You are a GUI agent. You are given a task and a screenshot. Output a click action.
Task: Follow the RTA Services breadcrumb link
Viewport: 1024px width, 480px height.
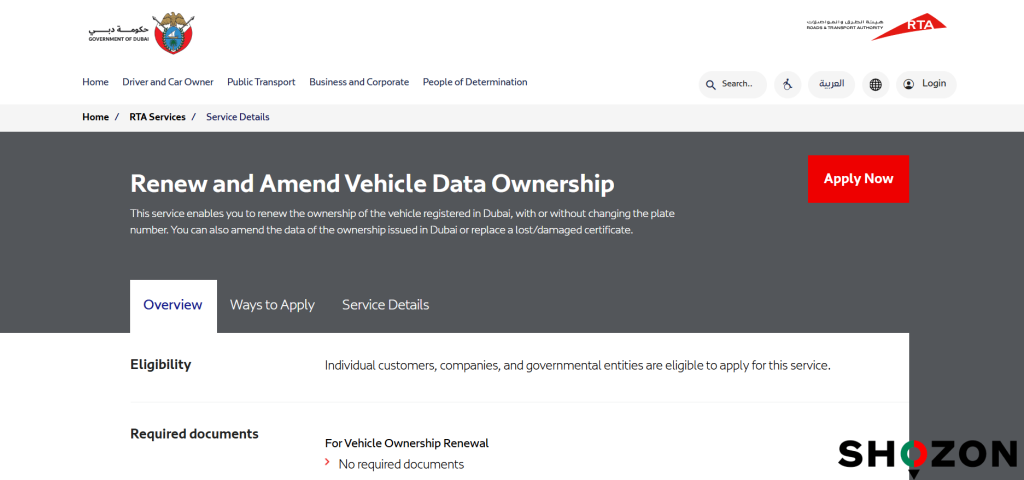pos(157,117)
